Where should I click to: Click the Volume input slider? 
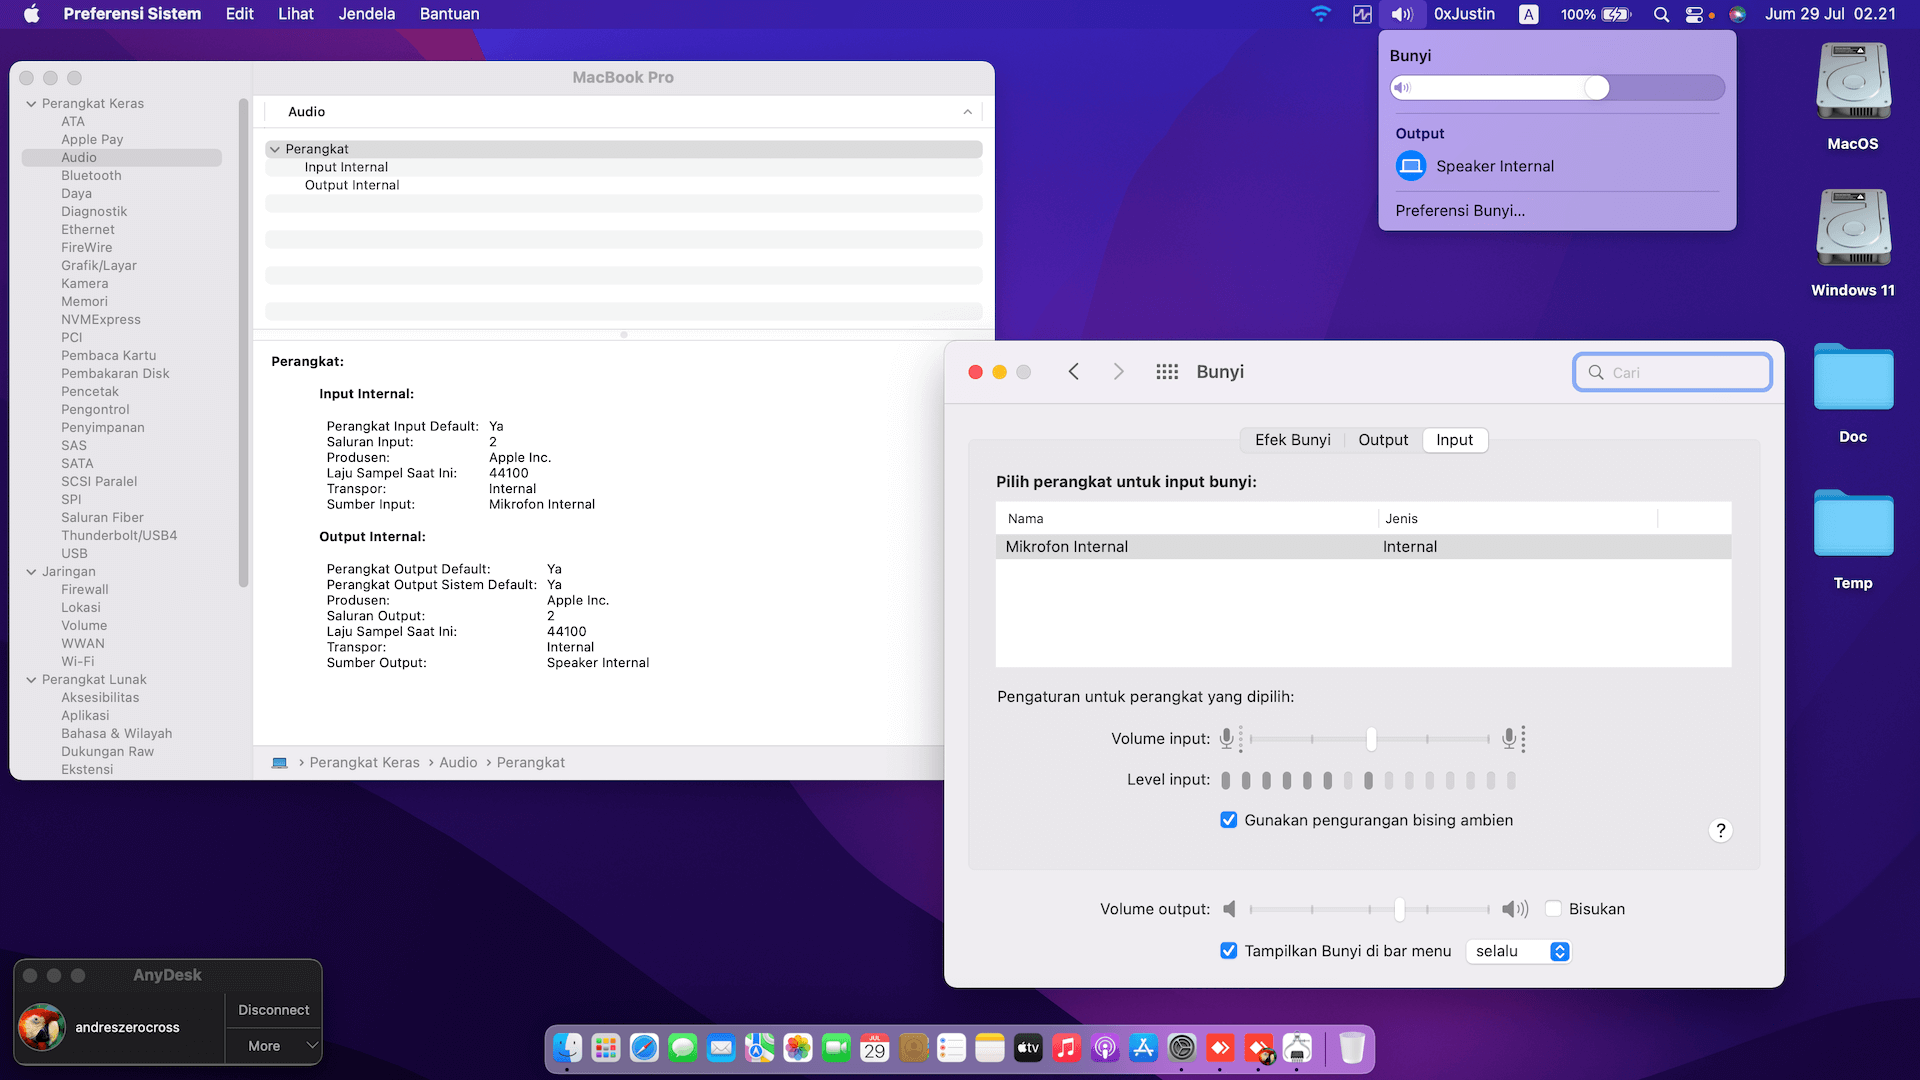[1370, 739]
